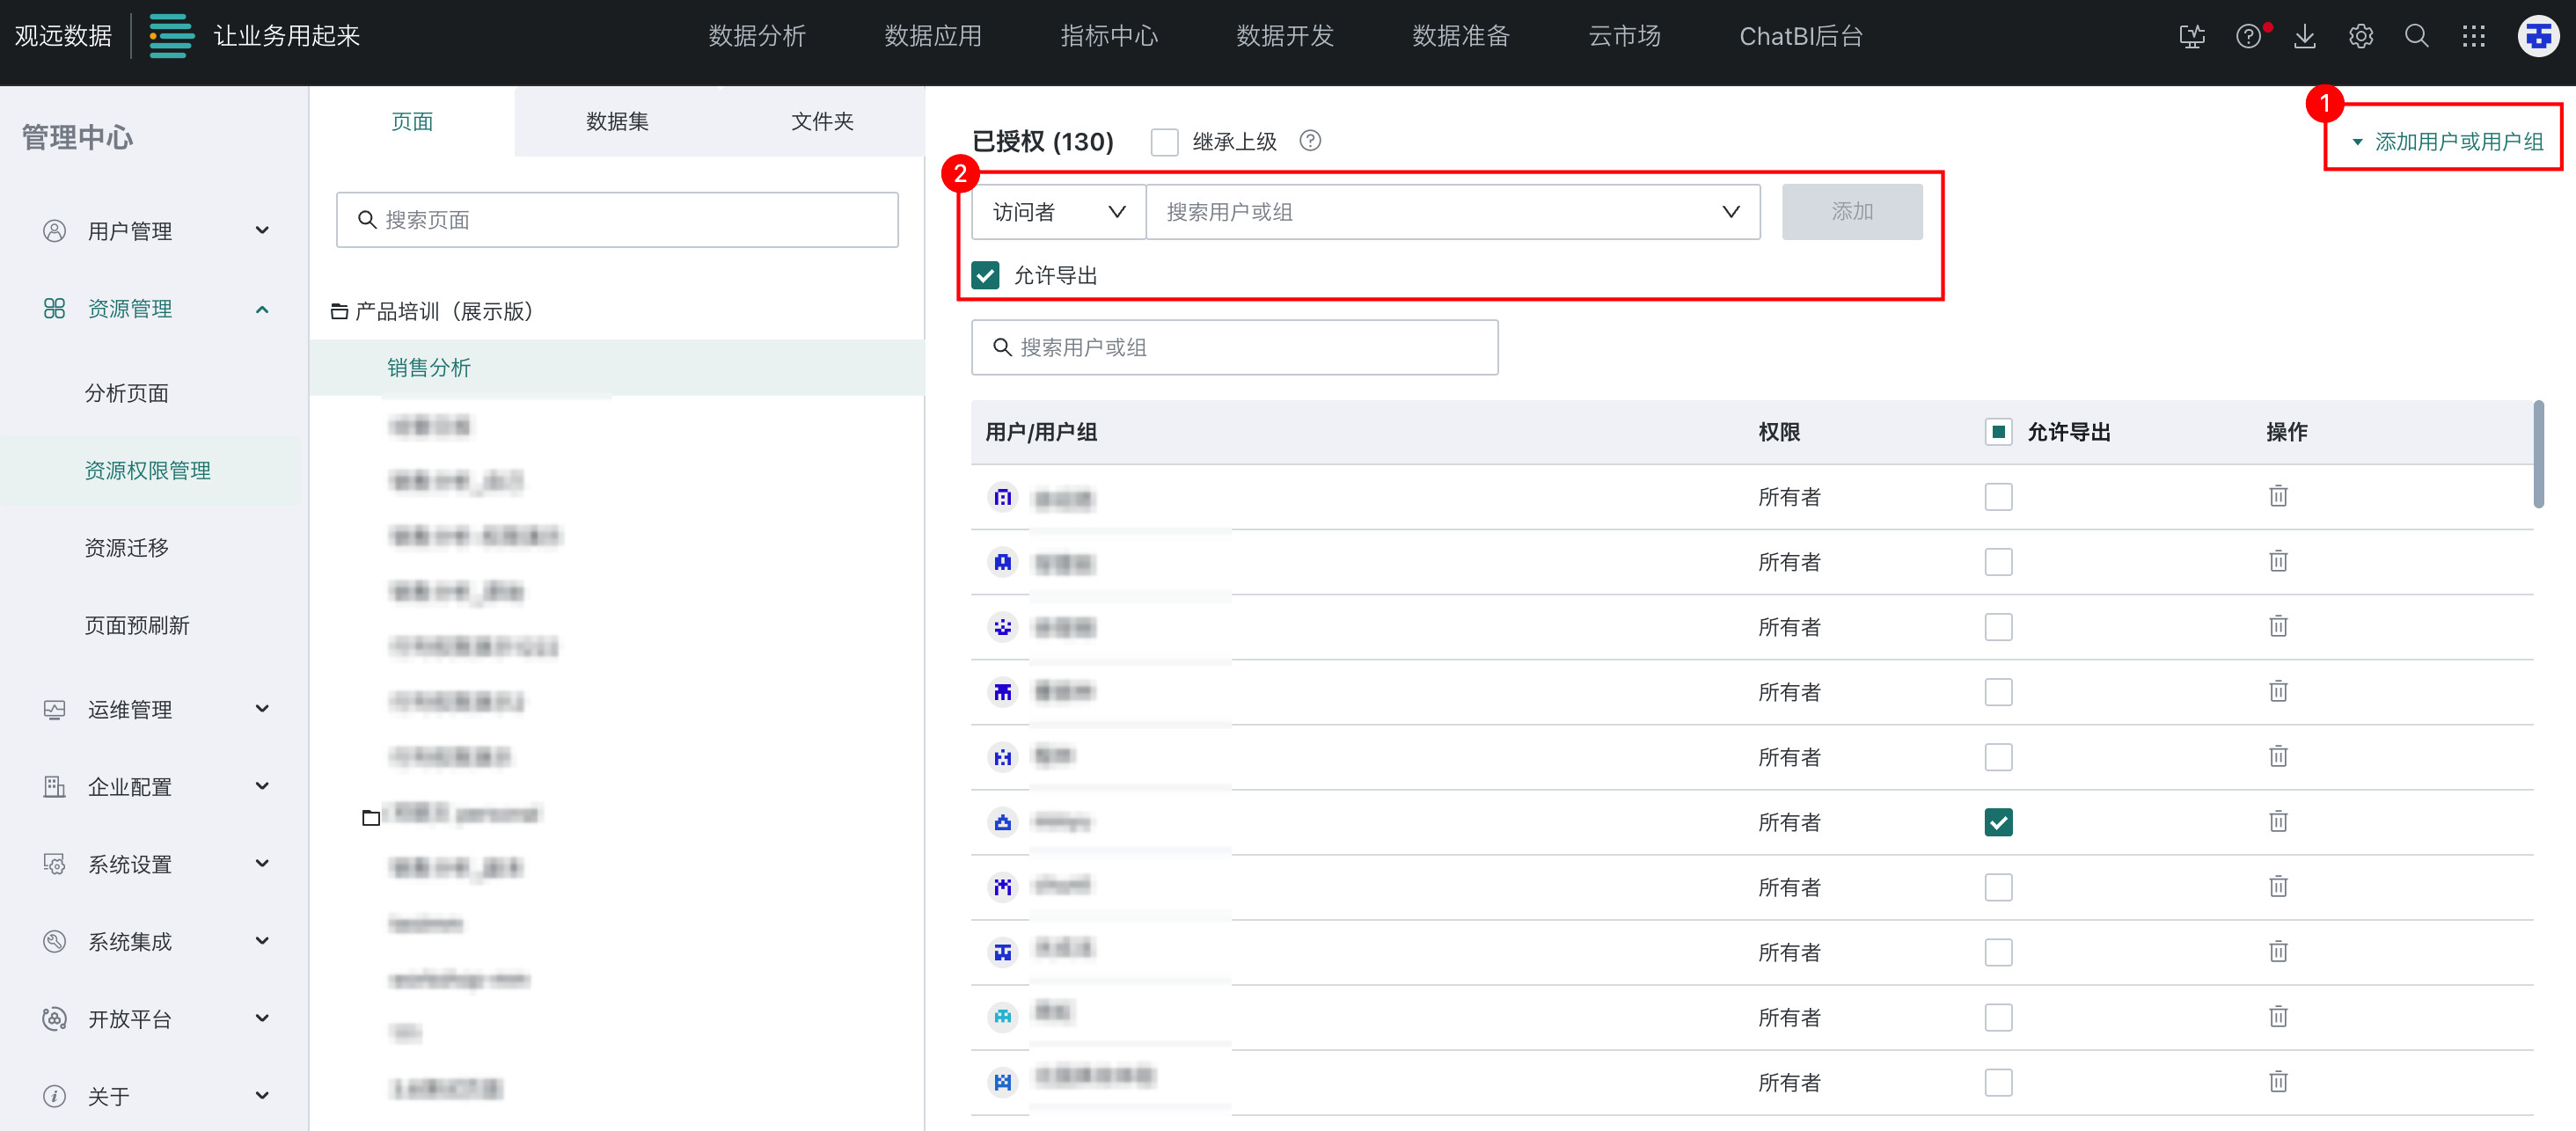Viewport: 2576px width, 1131px height.
Task: Open the 访问者 permission dropdown
Action: pos(1058,212)
